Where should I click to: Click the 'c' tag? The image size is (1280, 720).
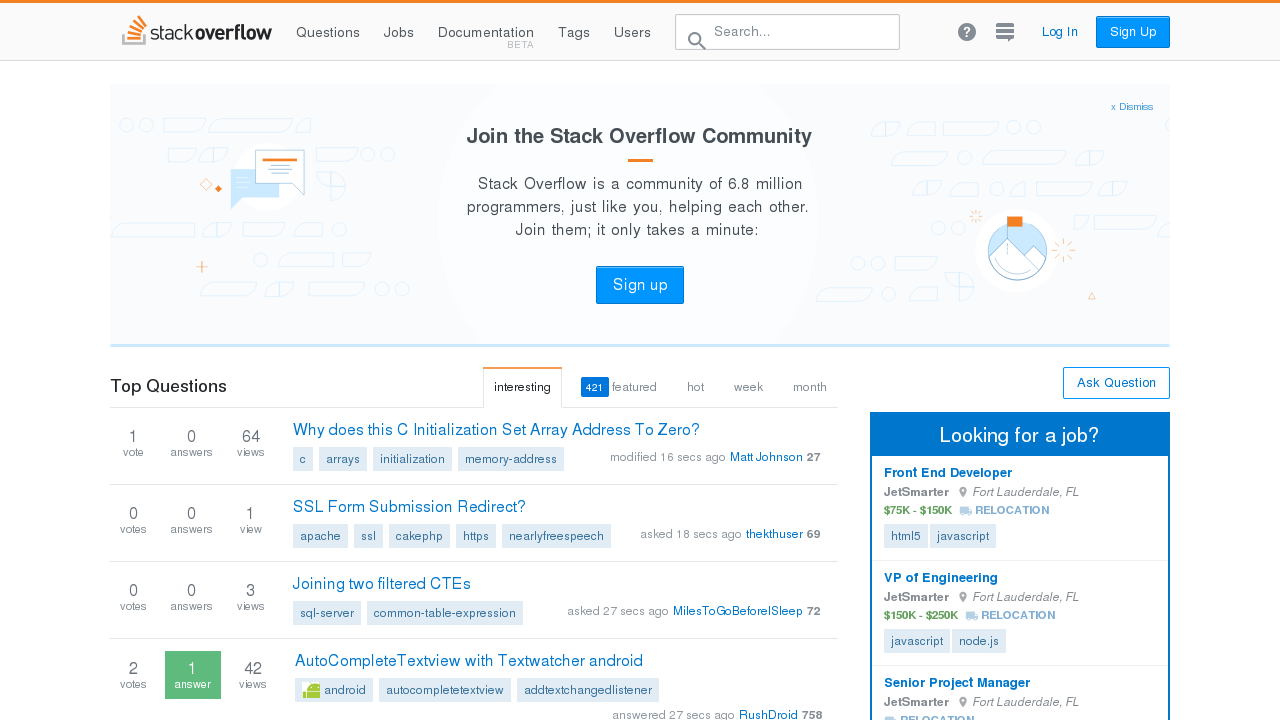point(303,459)
